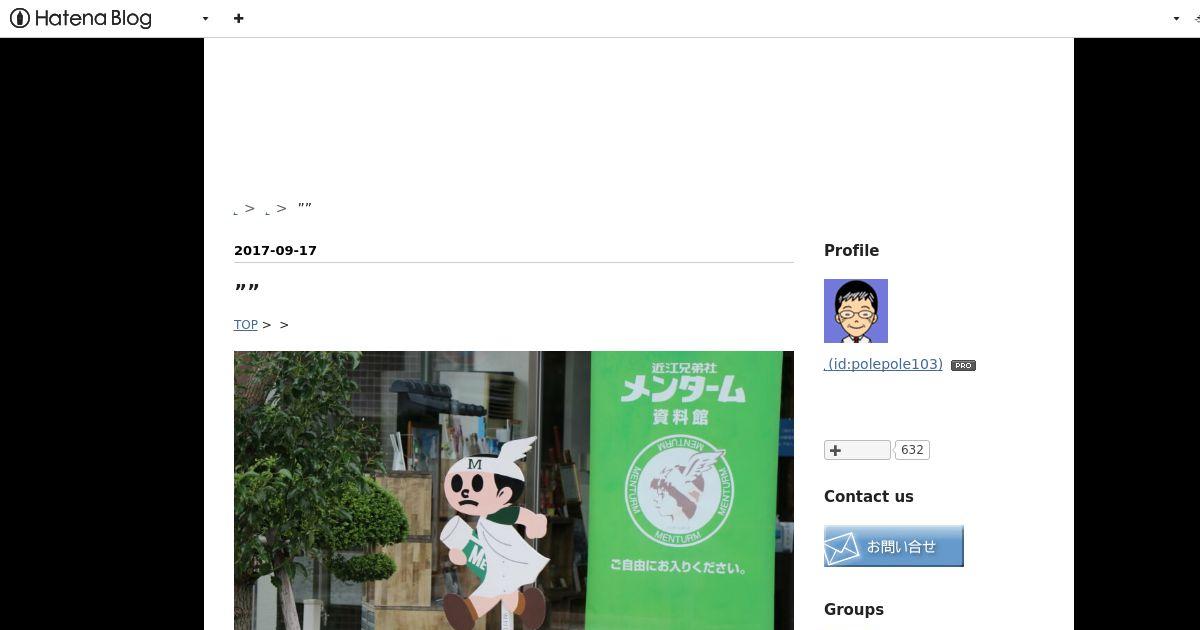Screen dimensions: 1200x630
Task: Open the account dropdown arrow at top right
Action: click(x=1176, y=19)
